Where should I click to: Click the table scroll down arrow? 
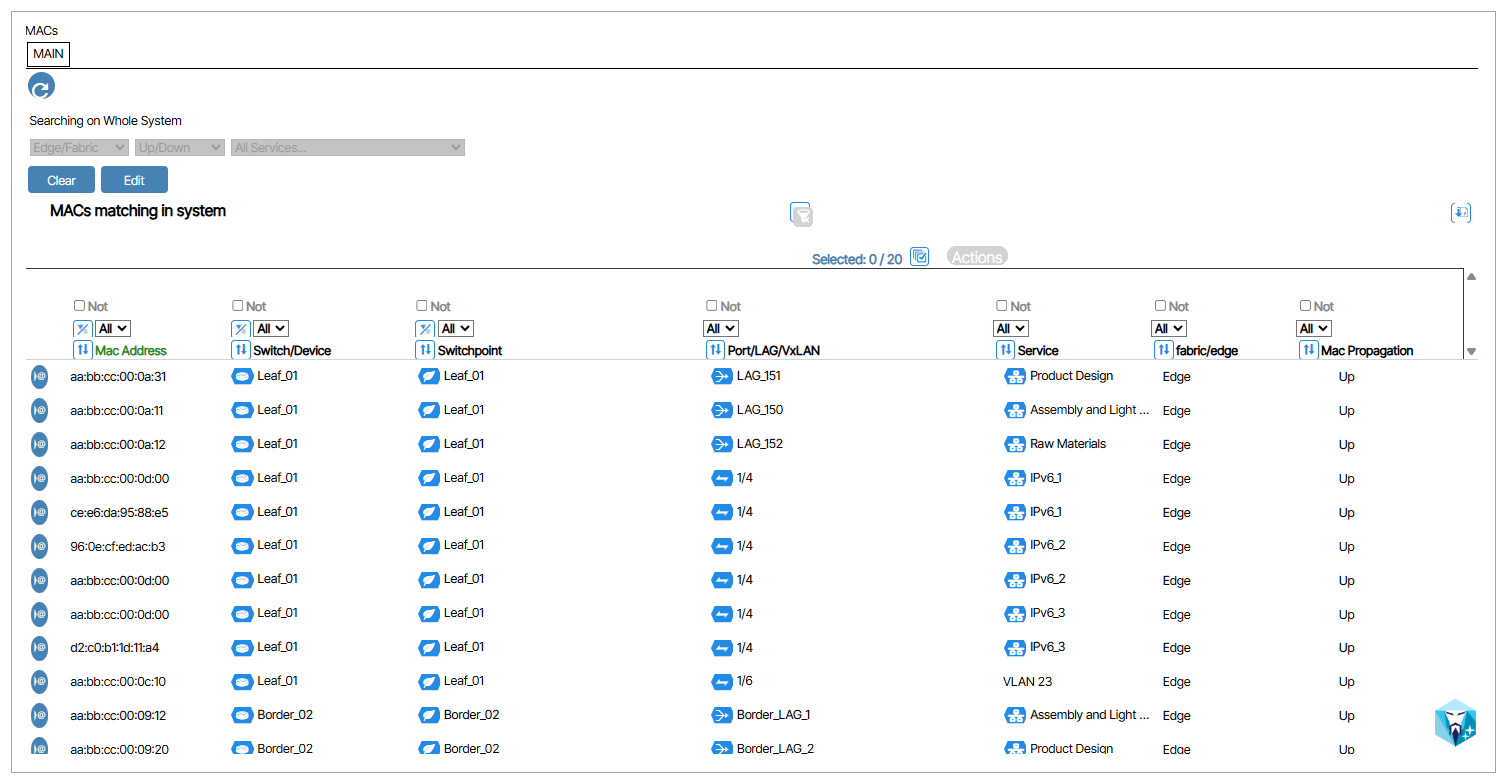point(1471,351)
